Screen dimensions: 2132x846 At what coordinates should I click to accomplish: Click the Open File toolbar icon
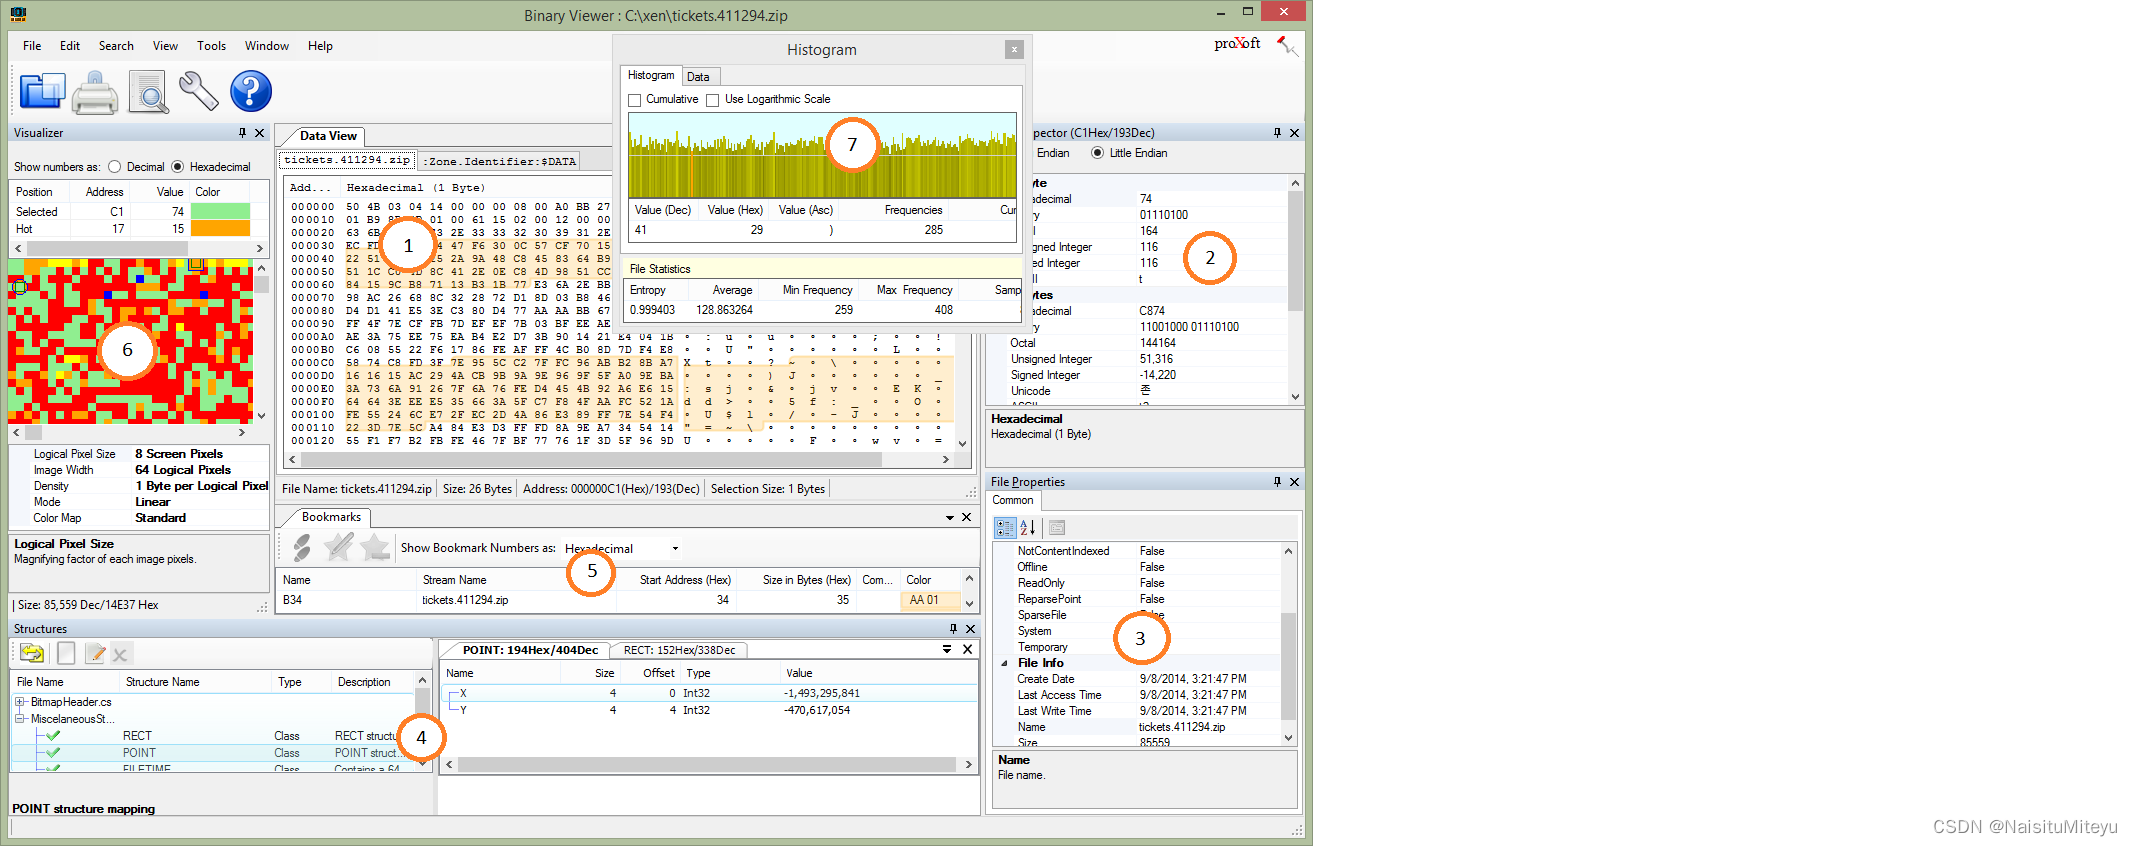pyautogui.click(x=42, y=92)
